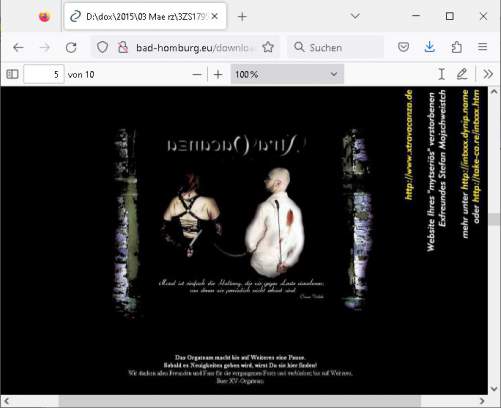501x408 pixels.
Task: Expand the PDF tools overflow chevrons
Action: 488,74
